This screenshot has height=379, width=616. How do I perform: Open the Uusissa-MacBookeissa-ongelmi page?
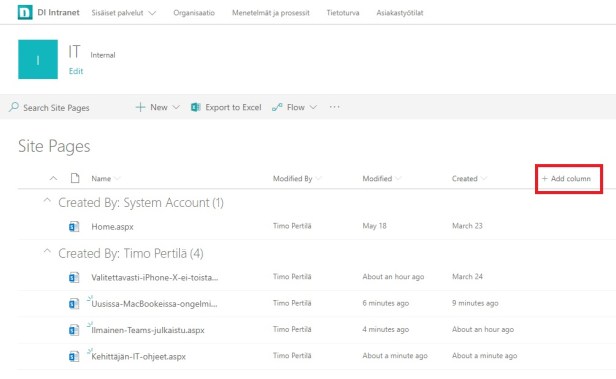pos(154,304)
